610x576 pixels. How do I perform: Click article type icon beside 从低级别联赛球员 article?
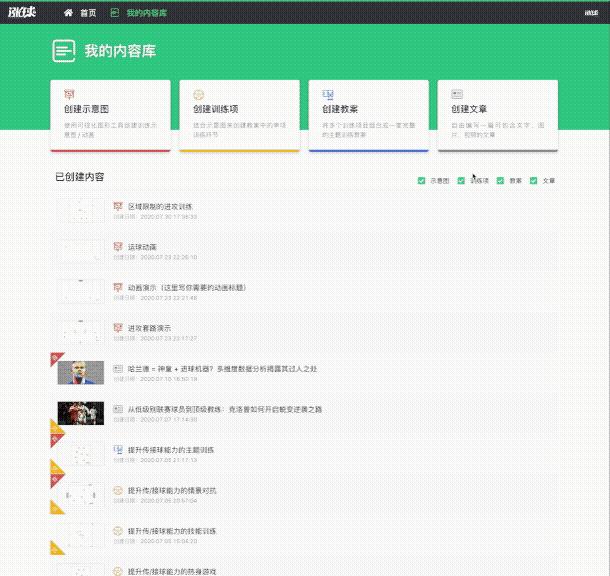[x=118, y=409]
